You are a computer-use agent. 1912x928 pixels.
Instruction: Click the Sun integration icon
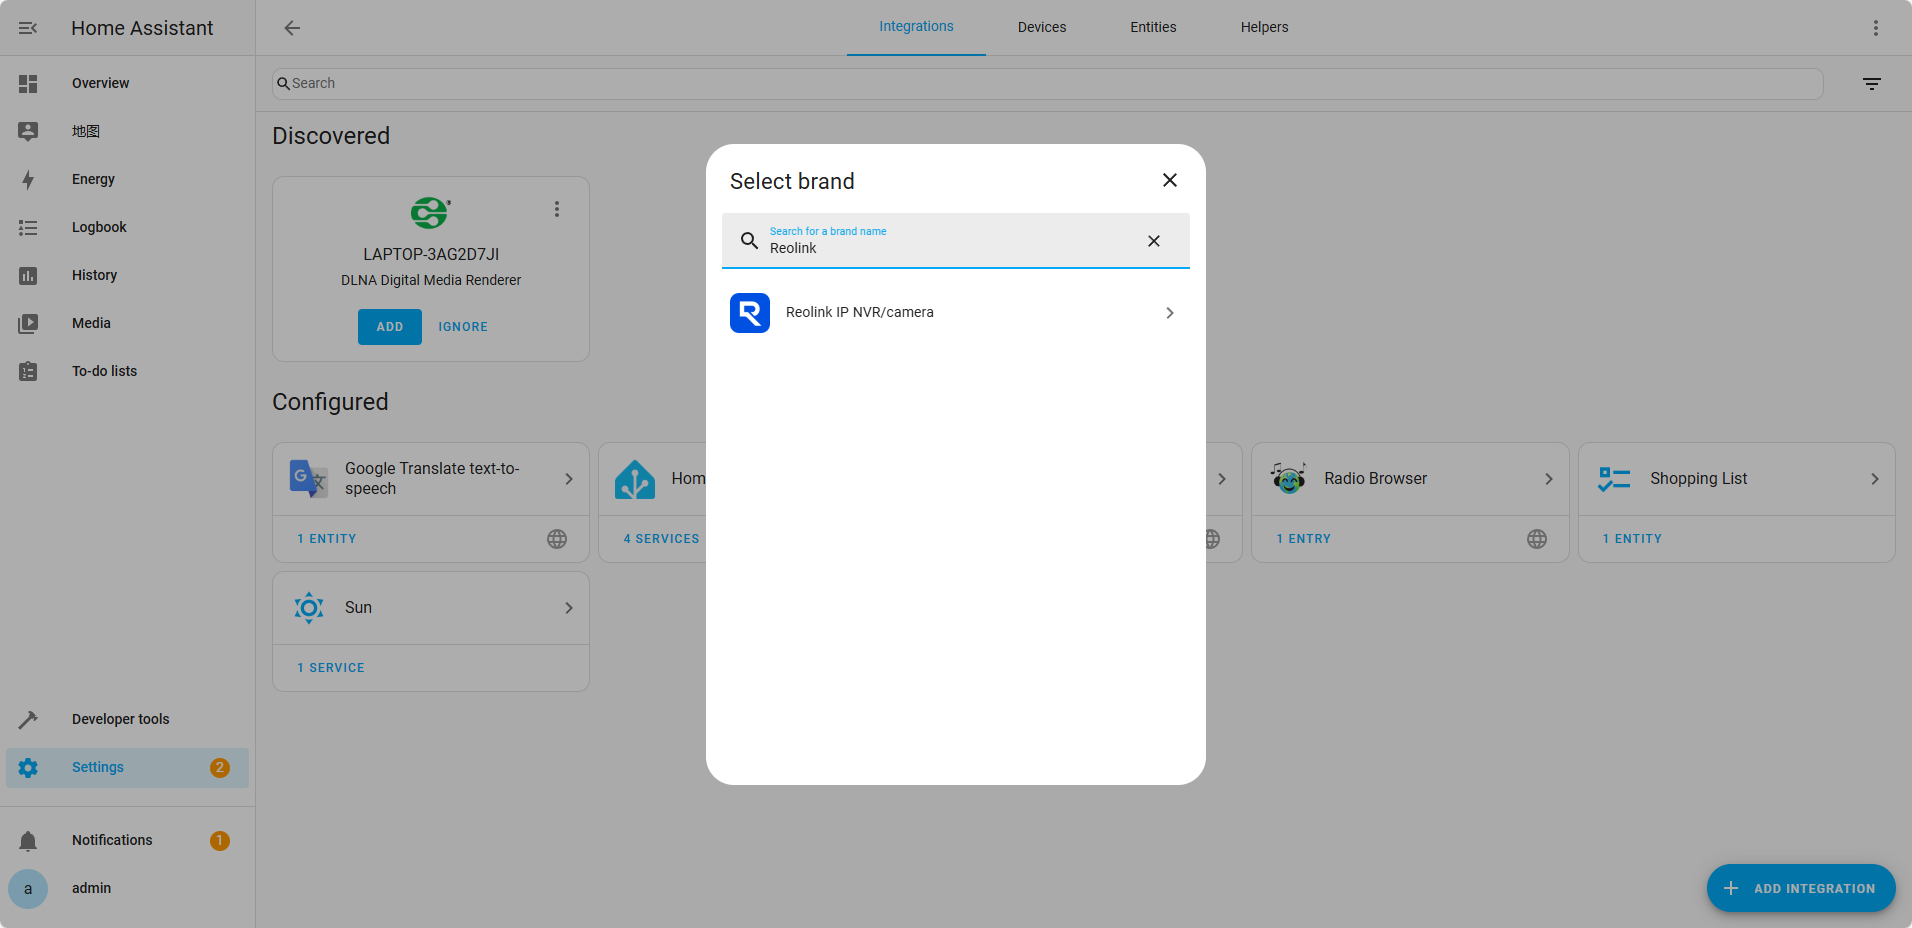[x=309, y=608]
